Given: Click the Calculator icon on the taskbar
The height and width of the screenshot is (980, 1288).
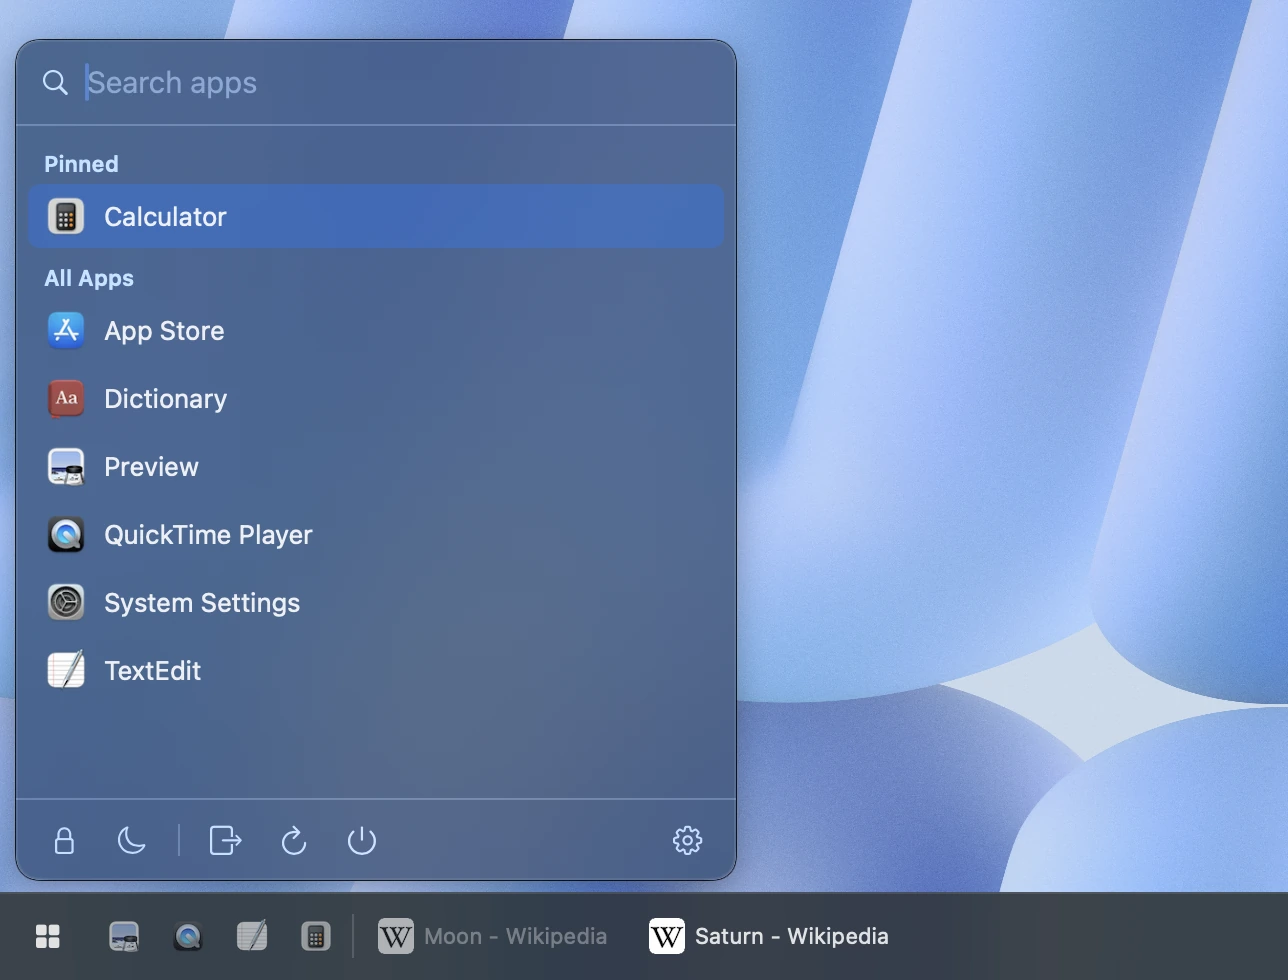Looking at the screenshot, I should pyautogui.click(x=316, y=936).
